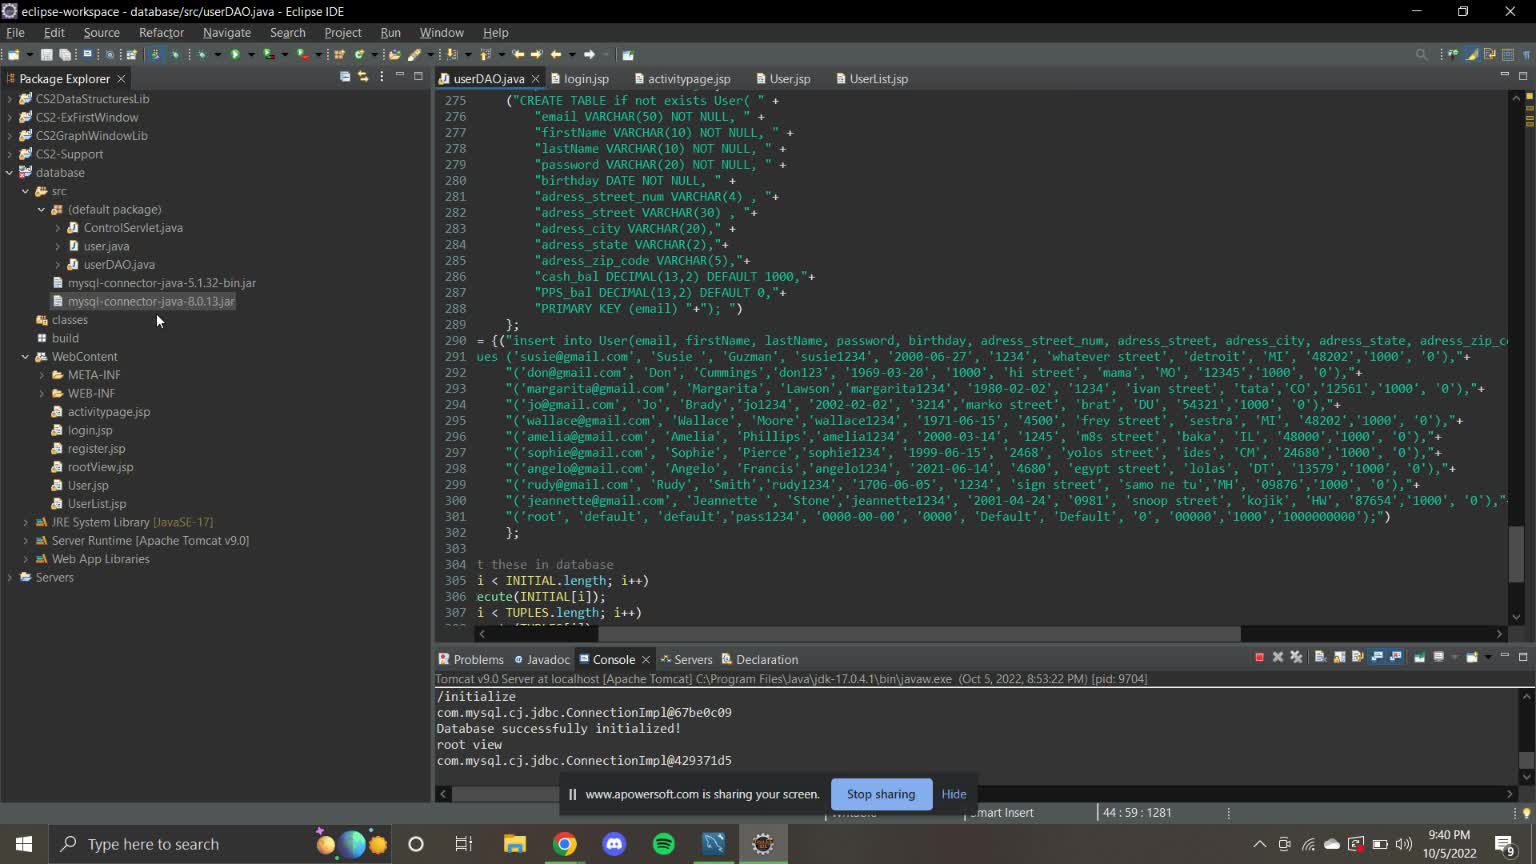Collapse all items in Package Explorer
The height and width of the screenshot is (864, 1536).
pyautogui.click(x=345, y=77)
